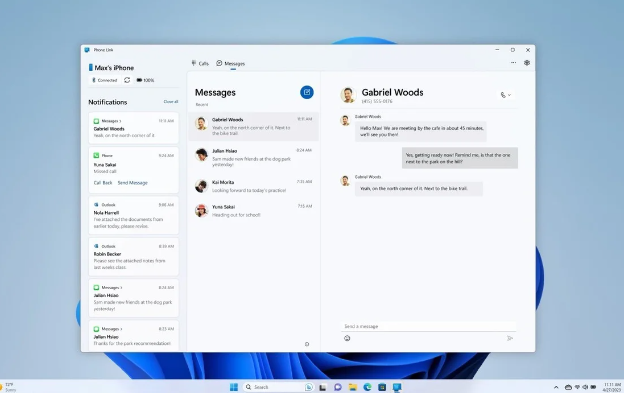Switch to the Calls tab
Screen dimensions: 624x393
(200, 63)
